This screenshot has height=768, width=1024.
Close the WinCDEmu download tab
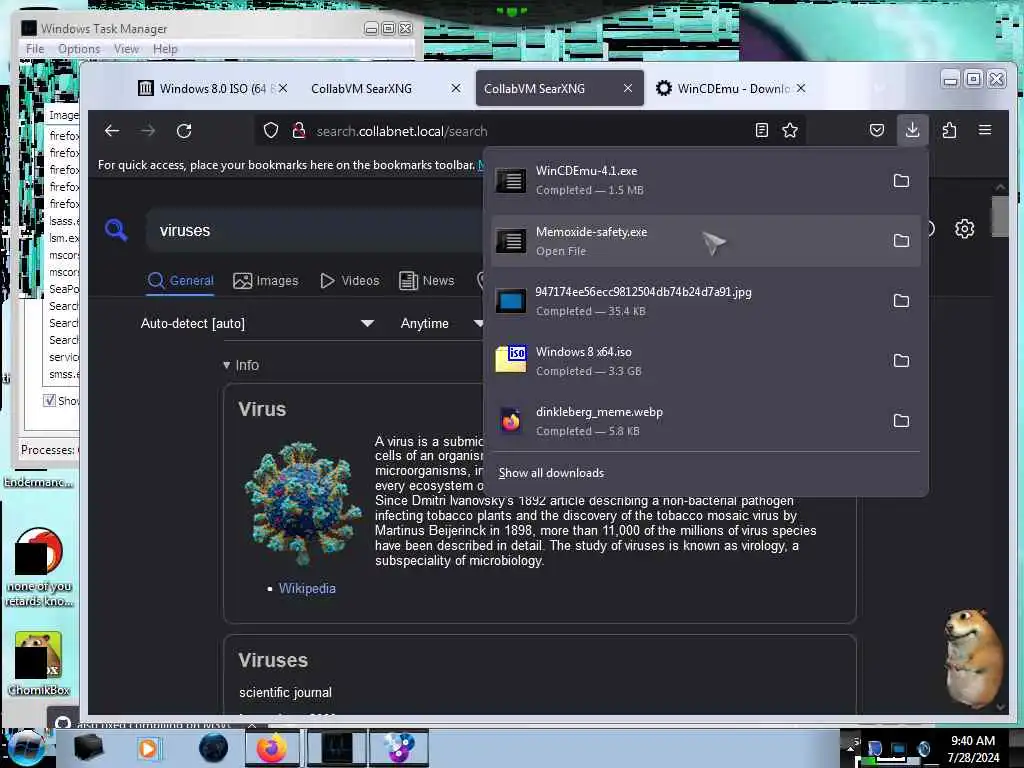(x=801, y=88)
